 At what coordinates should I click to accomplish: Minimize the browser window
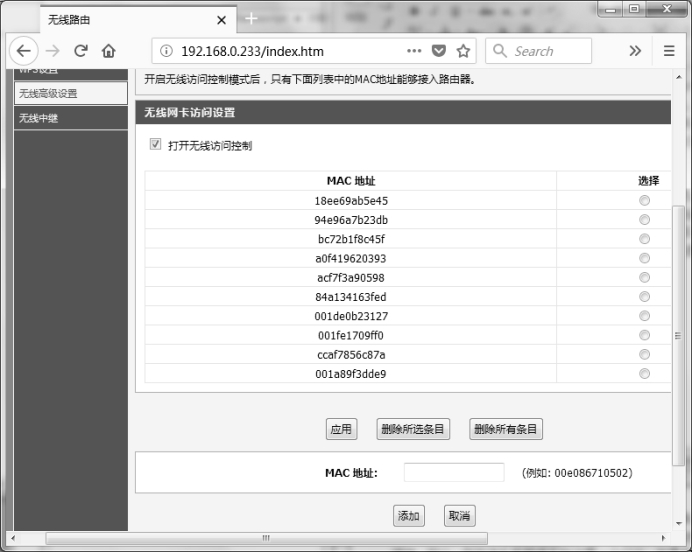tap(610, 9)
